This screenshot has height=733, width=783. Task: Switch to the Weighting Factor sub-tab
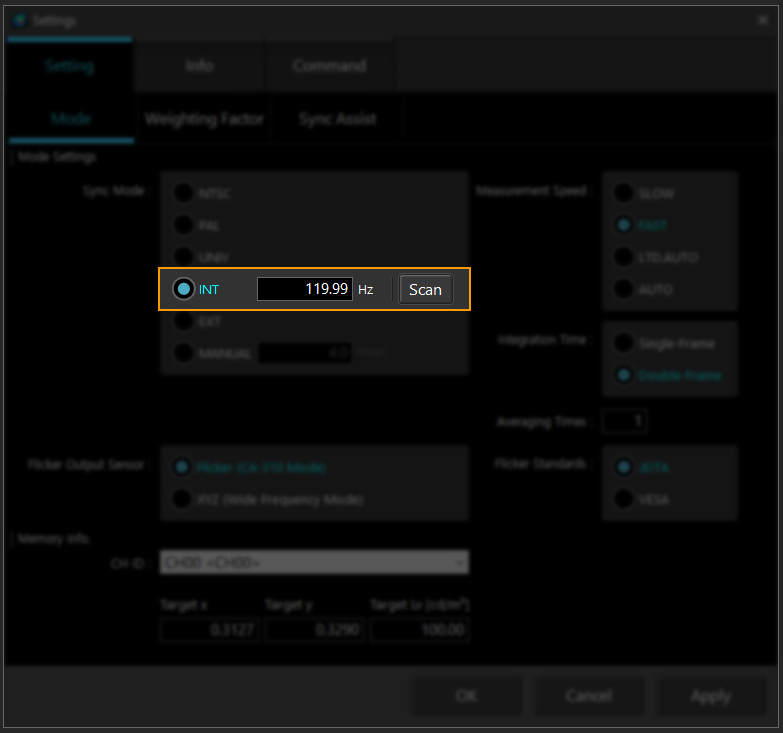tap(204, 119)
